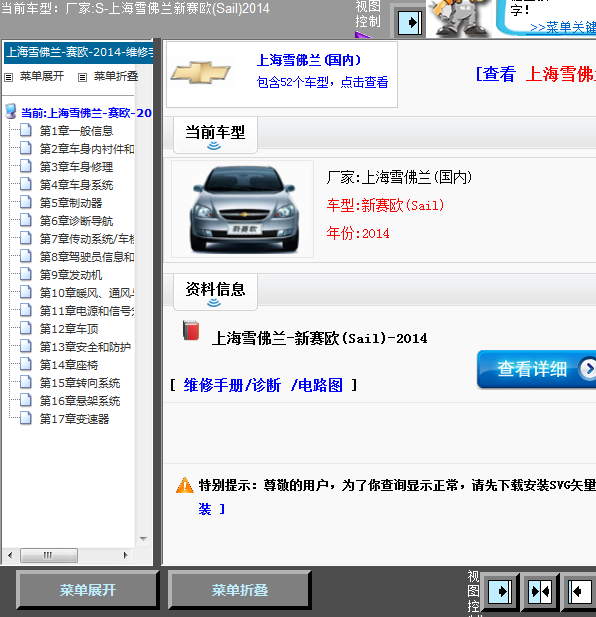Click 包含52个车型,点击查看 link
The image size is (596, 617).
click(x=322, y=82)
